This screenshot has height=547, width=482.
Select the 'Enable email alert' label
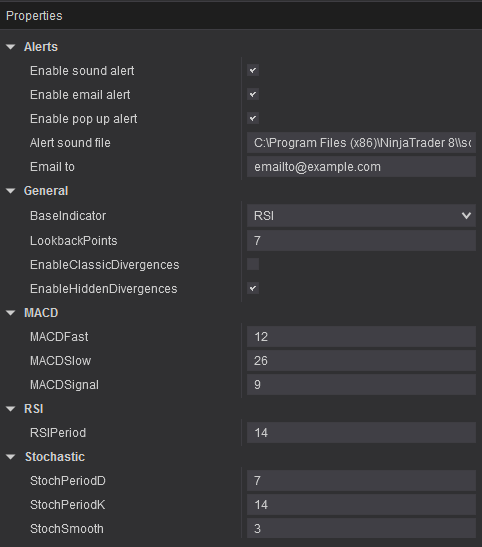click(80, 95)
